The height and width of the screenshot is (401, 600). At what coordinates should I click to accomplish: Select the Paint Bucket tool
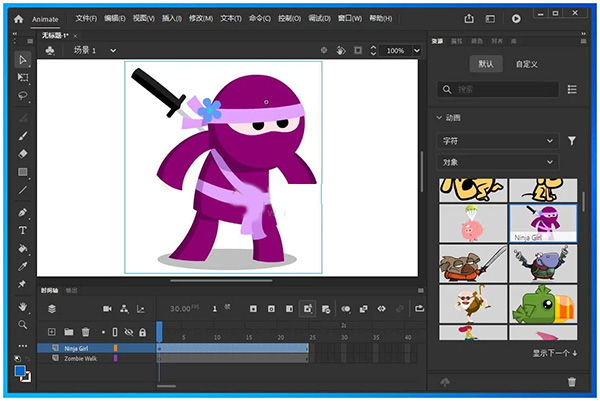click(x=23, y=248)
